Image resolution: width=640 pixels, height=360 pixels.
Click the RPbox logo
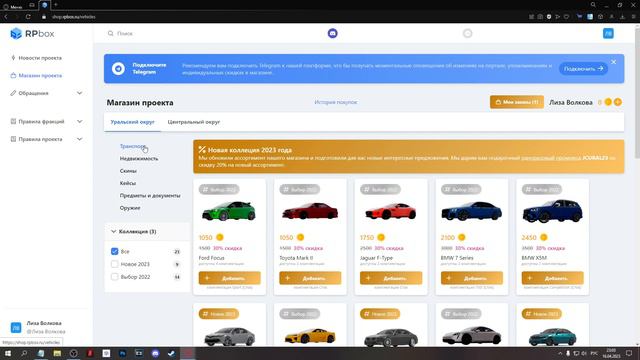tap(32, 33)
